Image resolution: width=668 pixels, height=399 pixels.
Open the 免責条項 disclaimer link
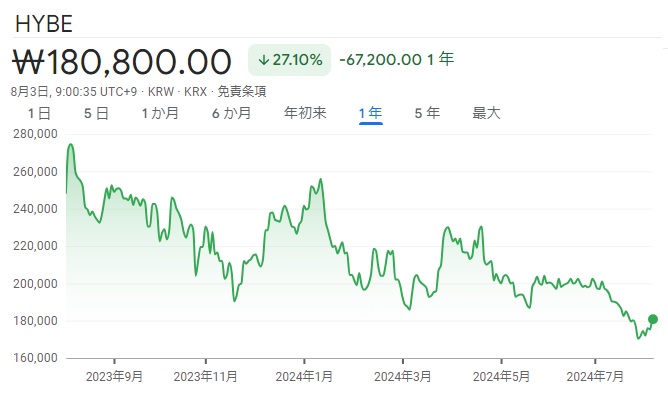point(242,92)
